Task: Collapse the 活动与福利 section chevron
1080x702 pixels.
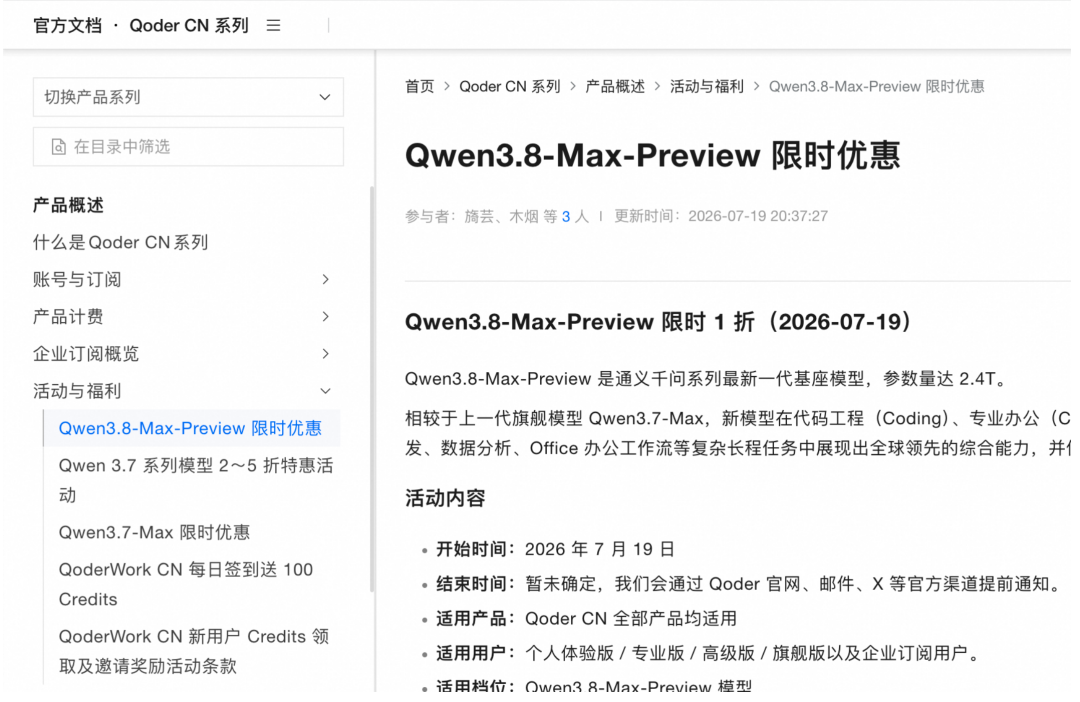Action: click(x=326, y=391)
